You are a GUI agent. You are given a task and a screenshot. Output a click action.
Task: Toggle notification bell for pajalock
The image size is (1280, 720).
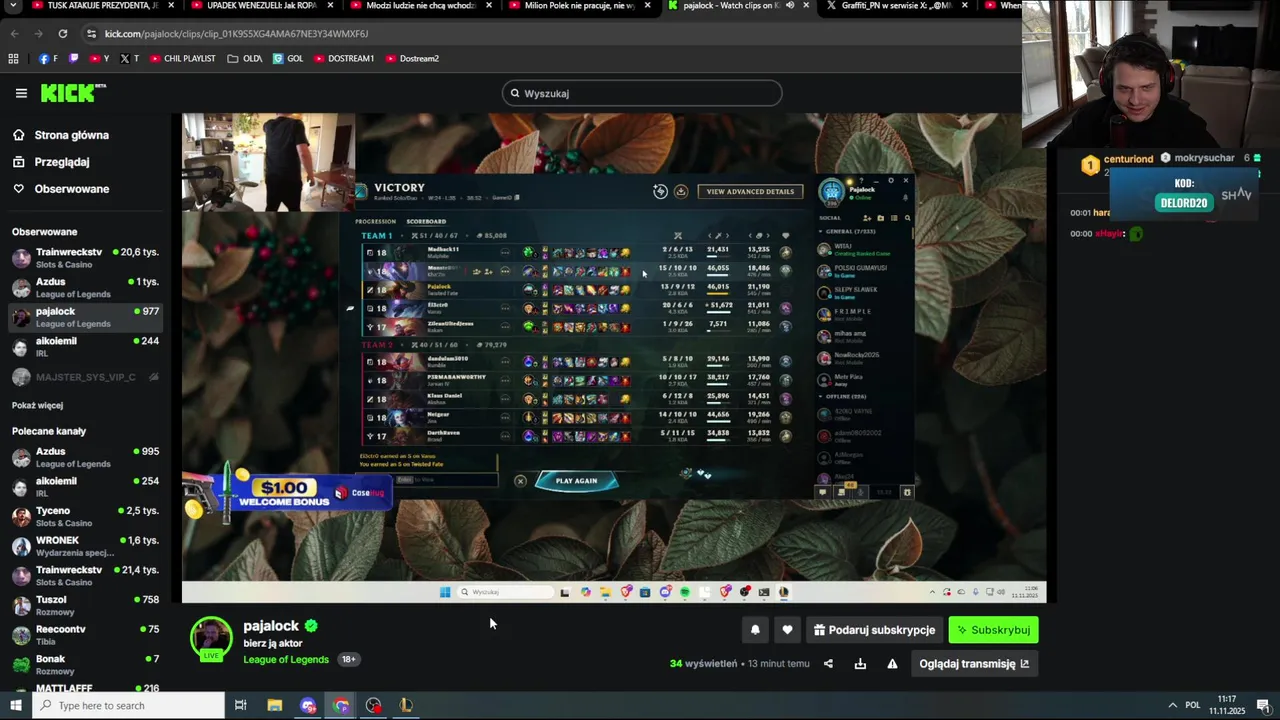(x=755, y=629)
